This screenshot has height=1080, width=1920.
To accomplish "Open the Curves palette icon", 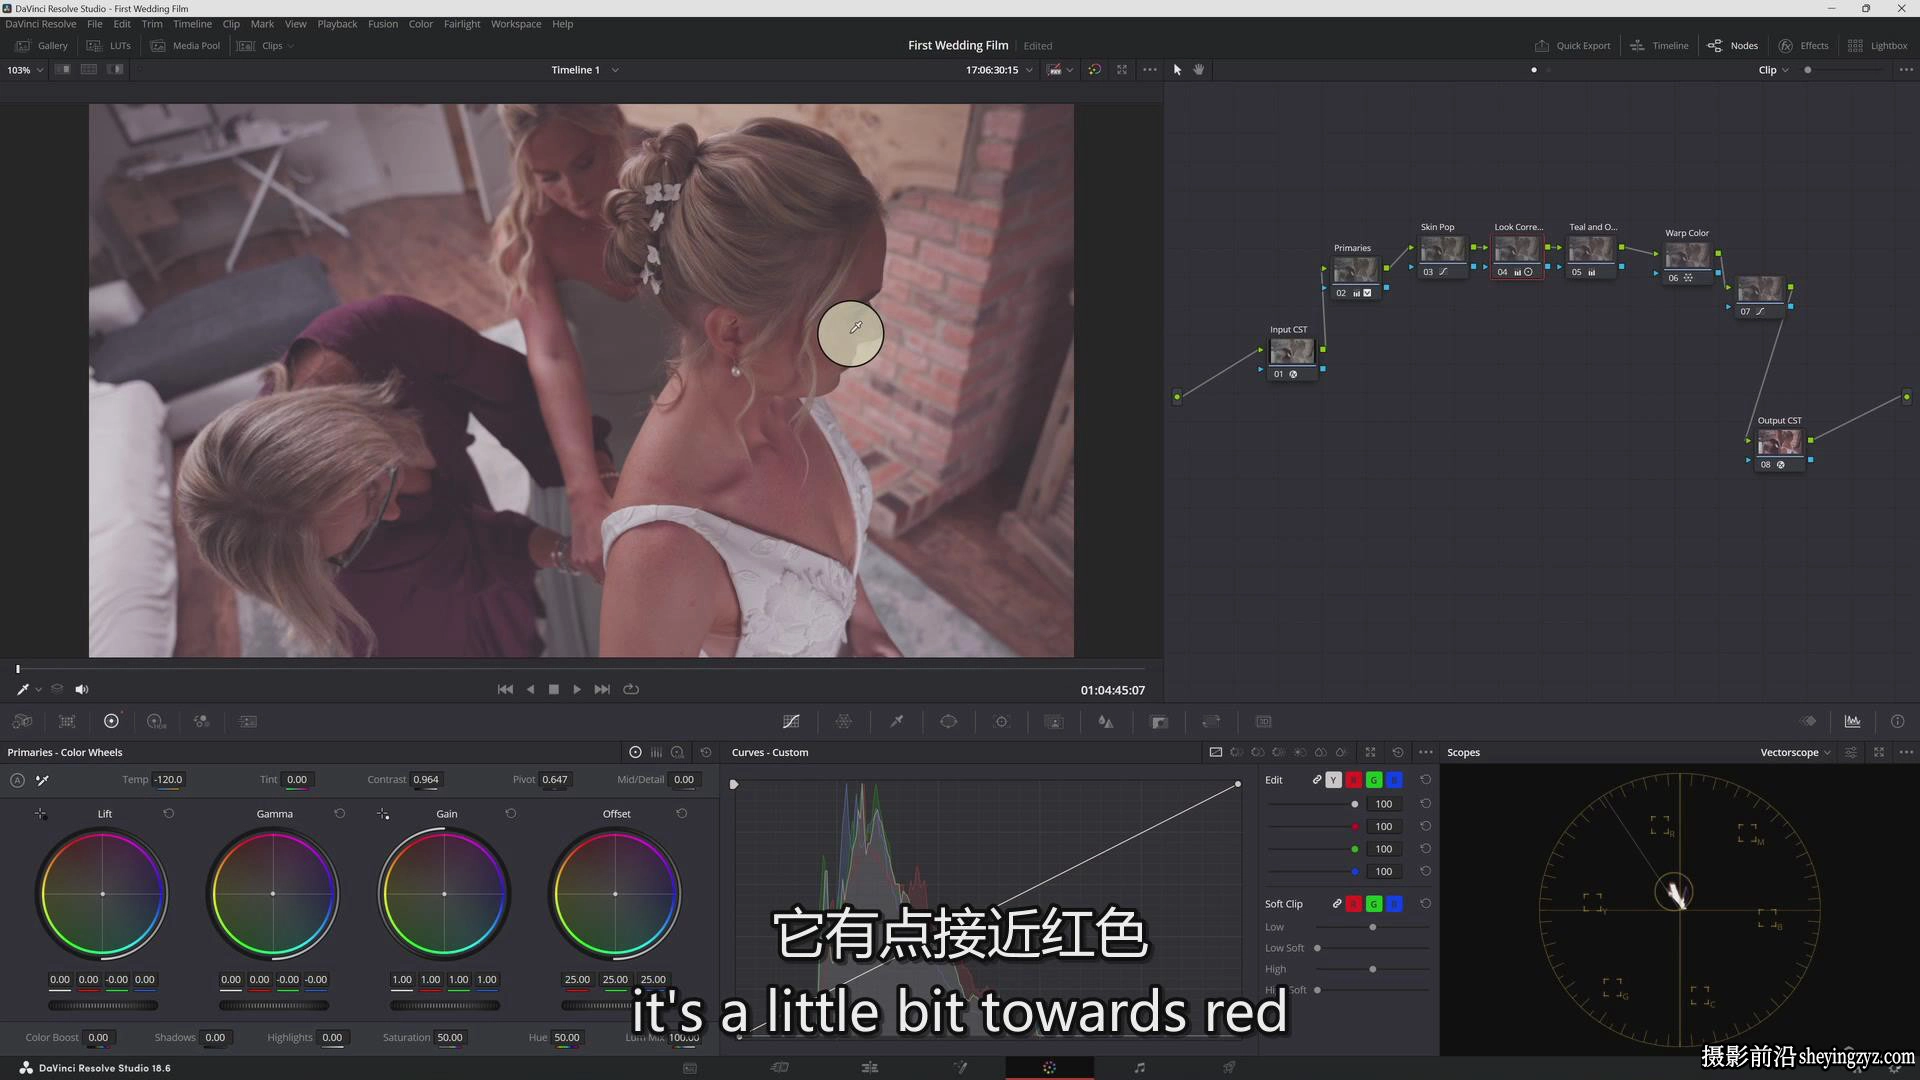I will click(791, 721).
